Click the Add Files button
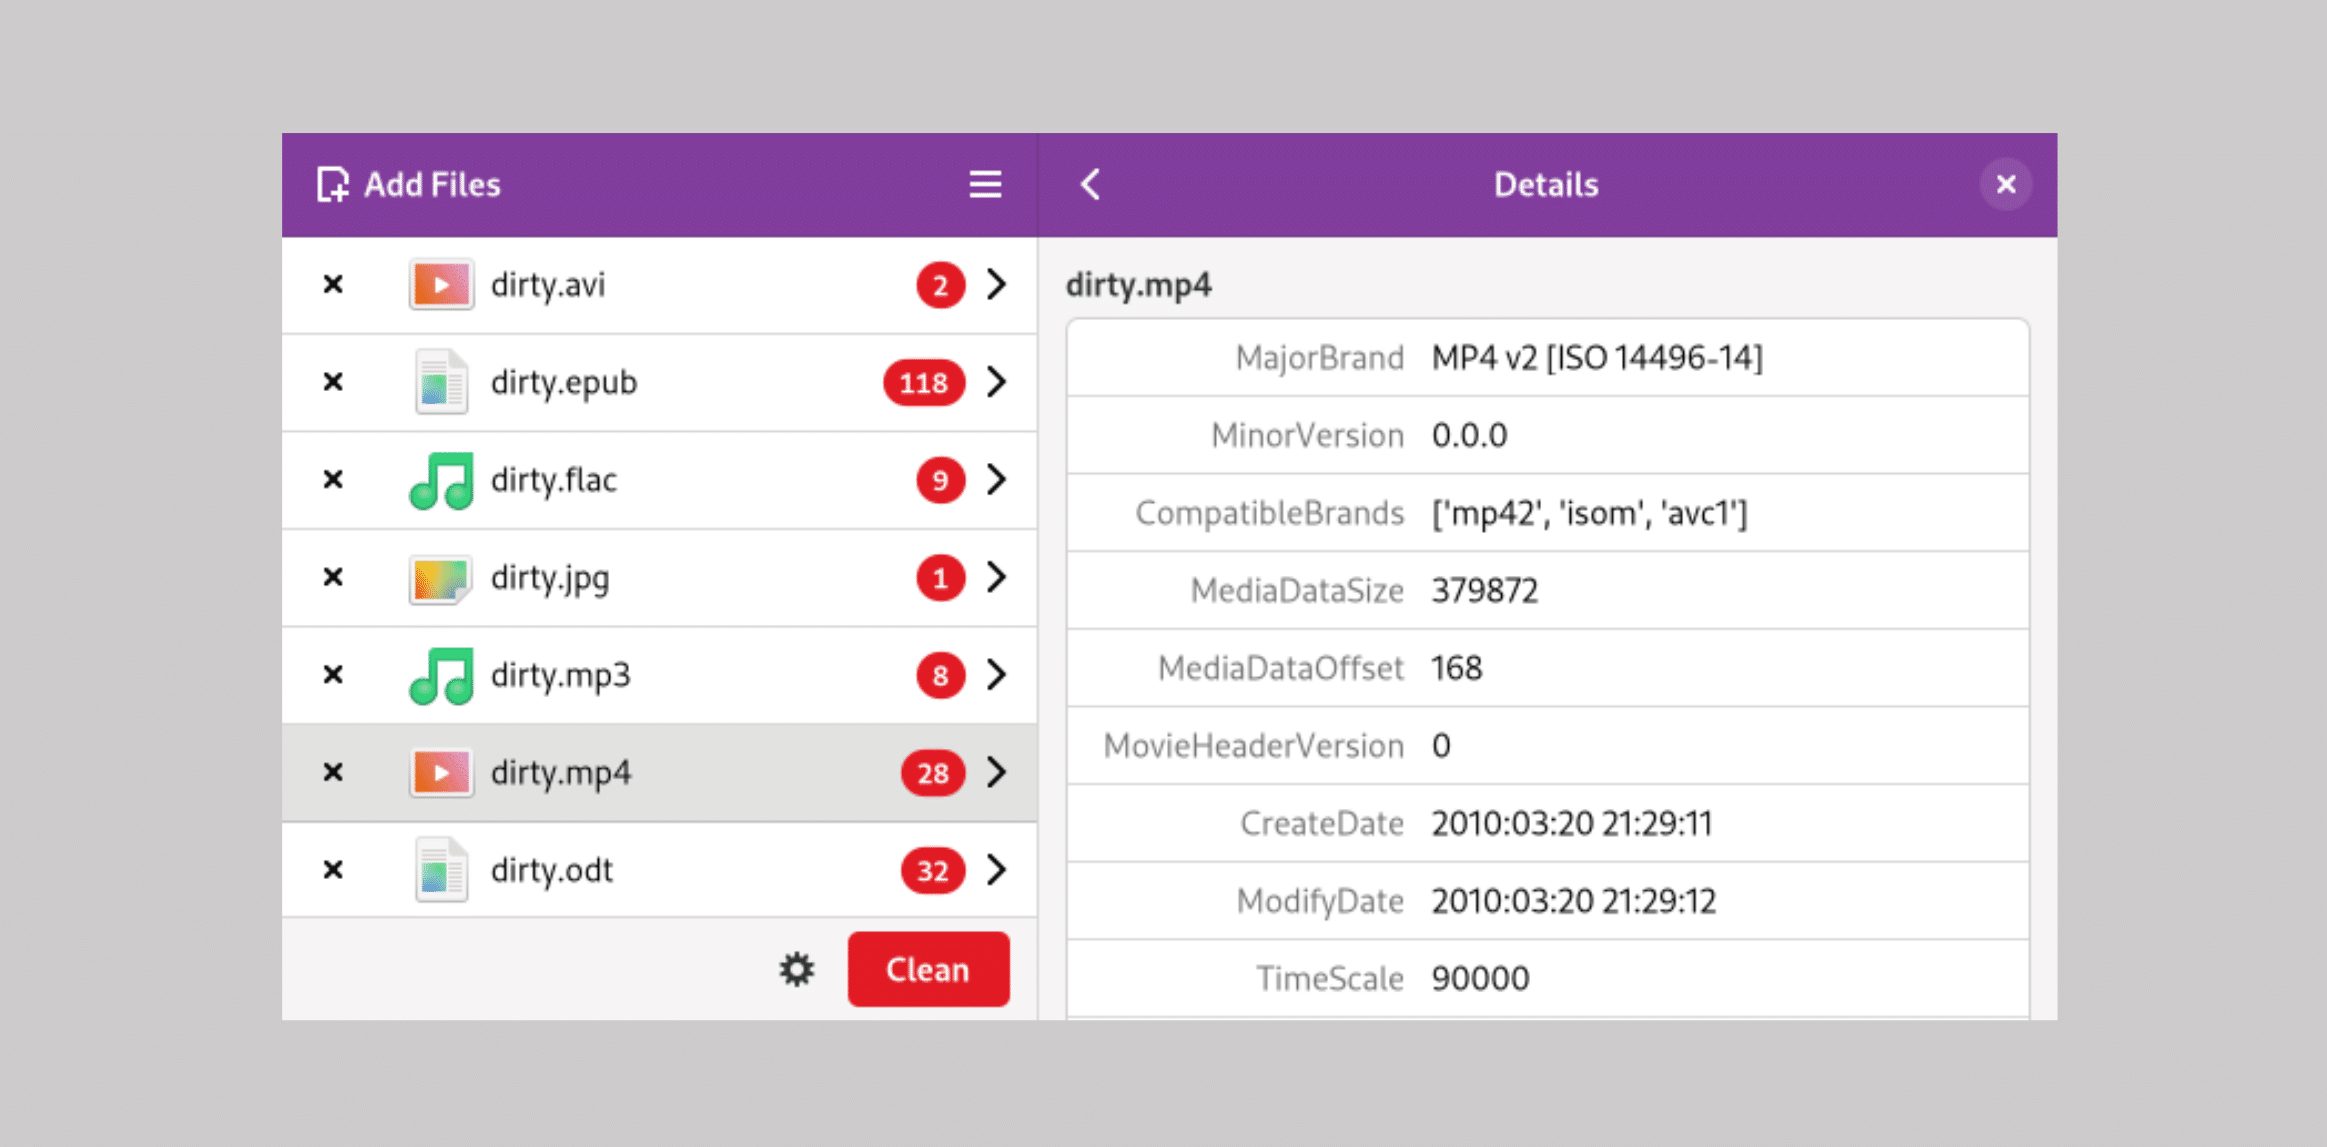 (x=409, y=185)
